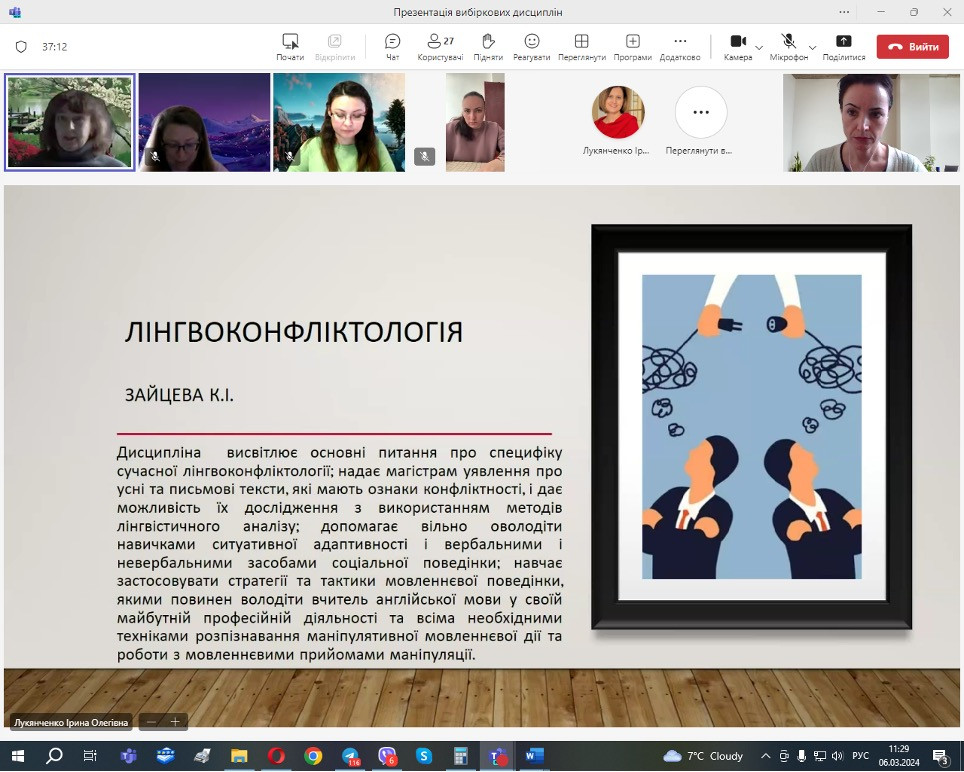Select Лукянченко Ір... participant avatar
The height and width of the screenshot is (772, 964).
[x=616, y=112]
